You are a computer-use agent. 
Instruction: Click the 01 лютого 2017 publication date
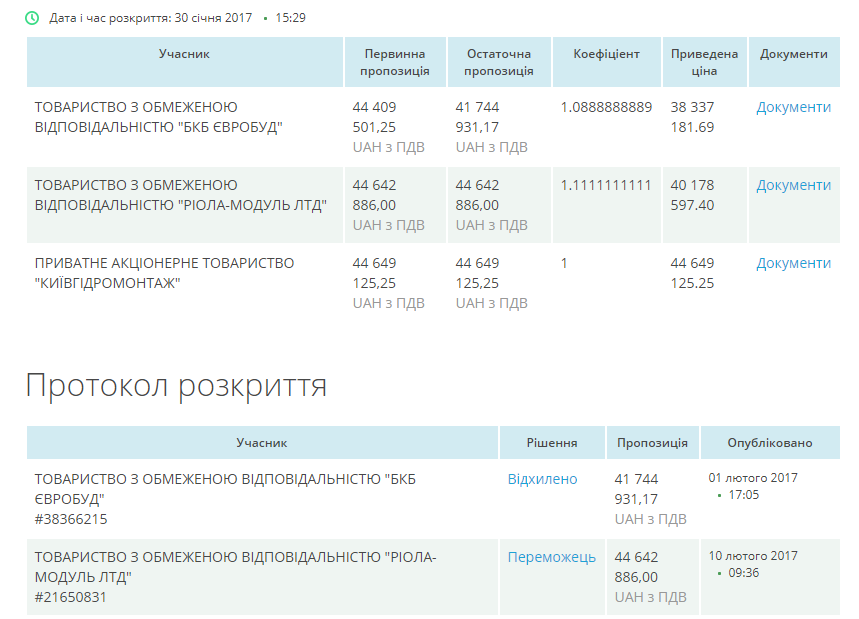pyautogui.click(x=753, y=478)
